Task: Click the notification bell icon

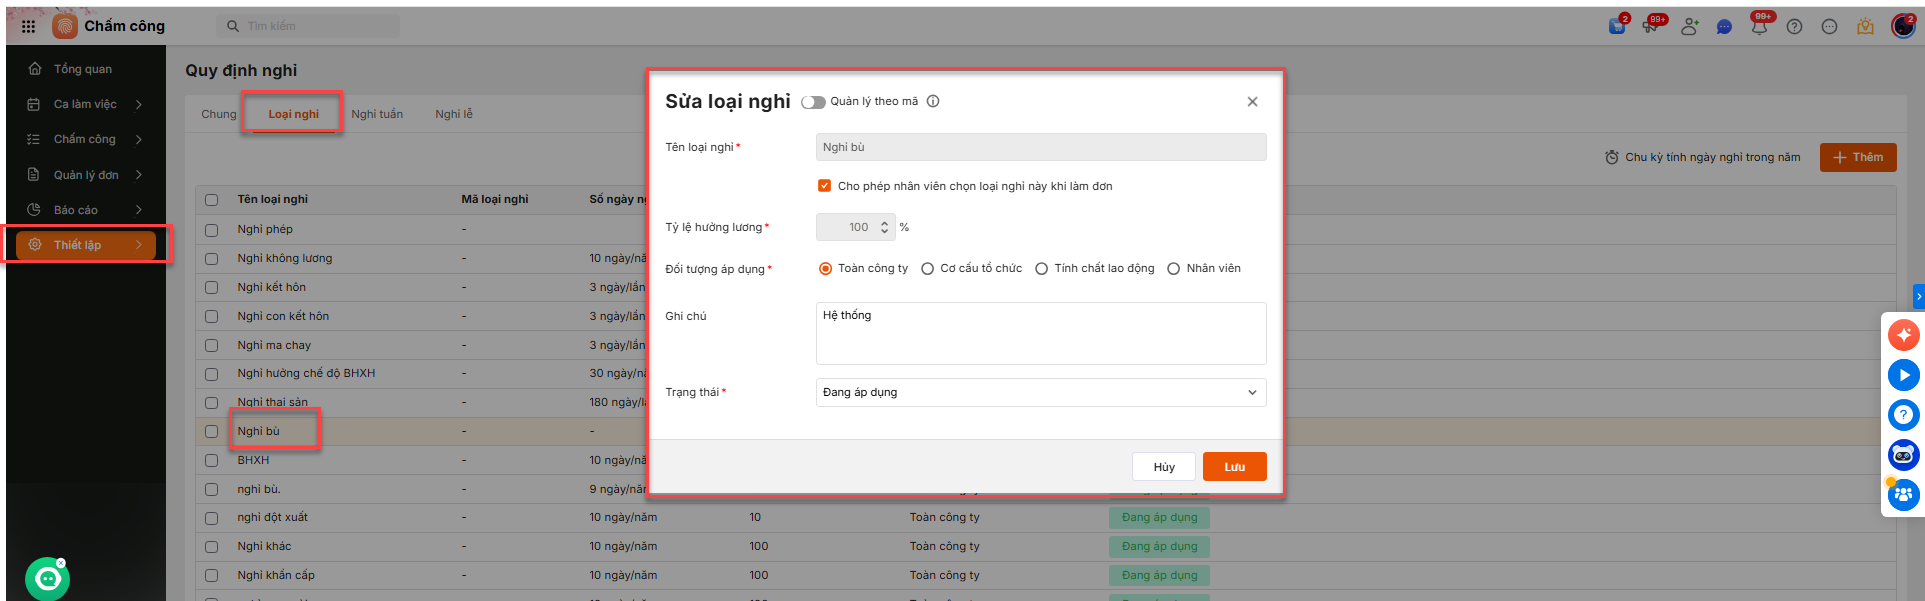Action: pos(1759,27)
